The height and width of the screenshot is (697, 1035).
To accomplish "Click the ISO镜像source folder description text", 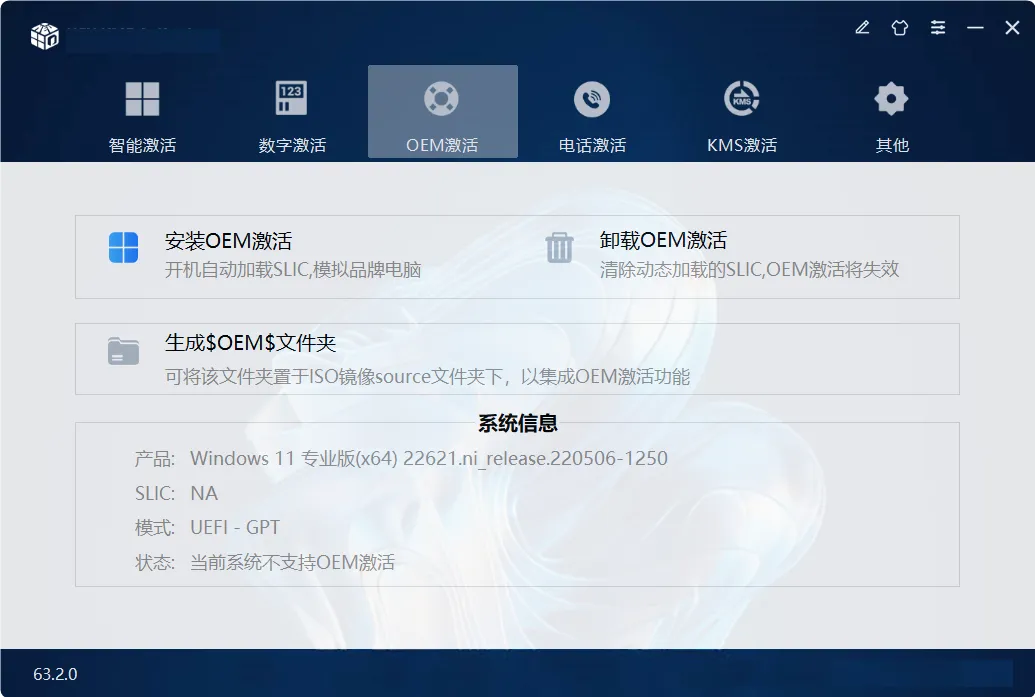I will click(x=427, y=377).
